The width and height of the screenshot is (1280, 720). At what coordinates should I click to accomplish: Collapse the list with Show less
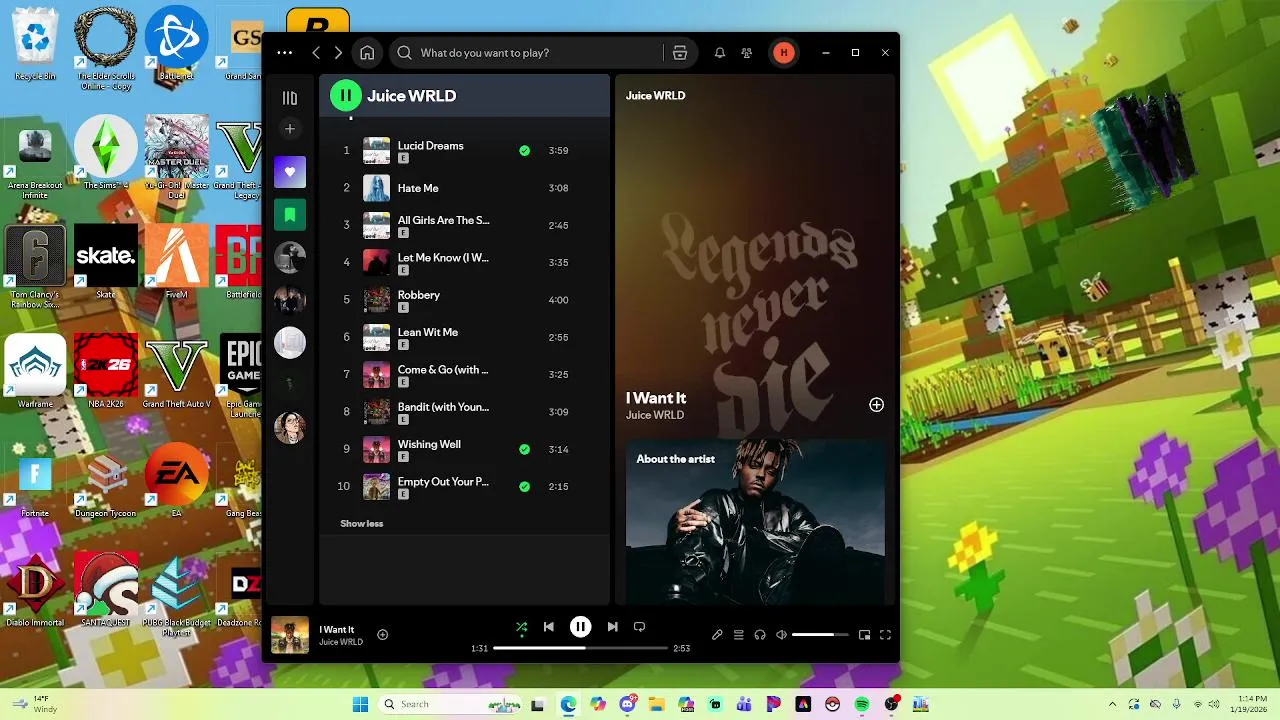pos(361,524)
